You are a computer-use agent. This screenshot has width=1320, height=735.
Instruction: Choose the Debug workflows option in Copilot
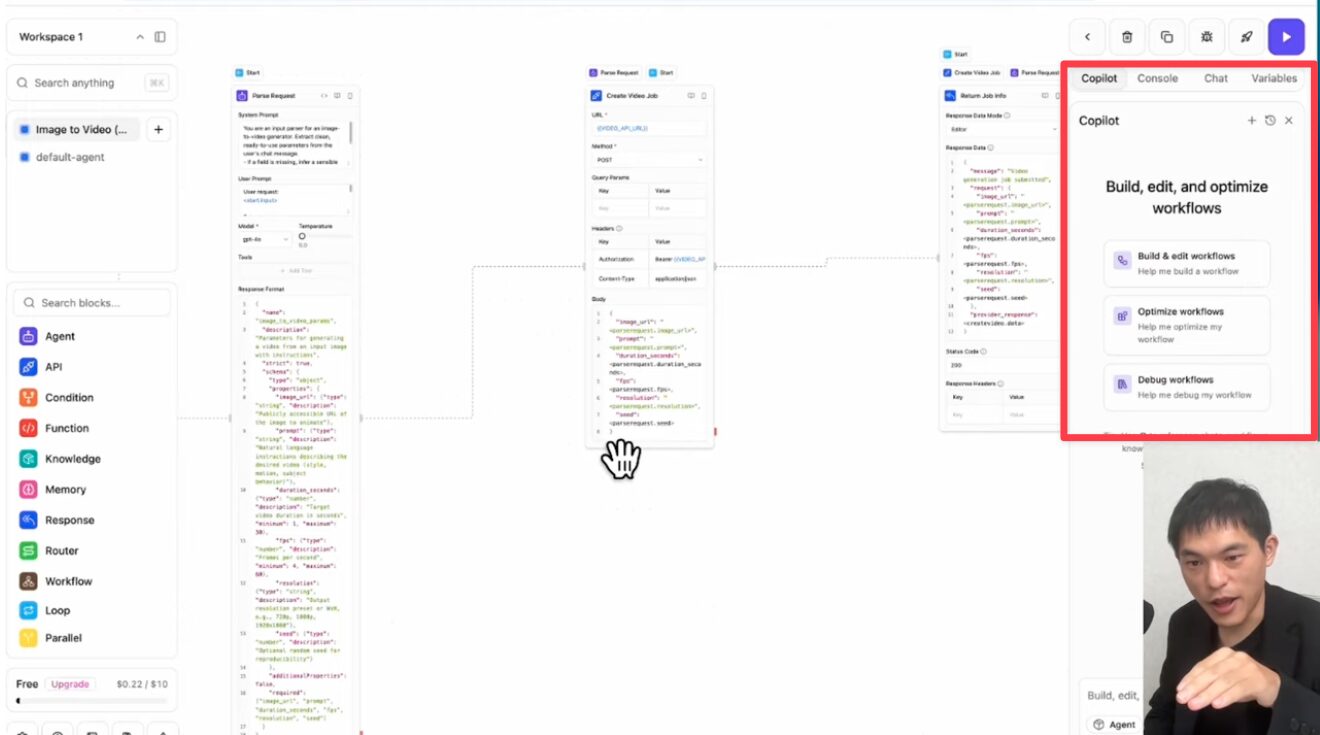coord(1187,387)
